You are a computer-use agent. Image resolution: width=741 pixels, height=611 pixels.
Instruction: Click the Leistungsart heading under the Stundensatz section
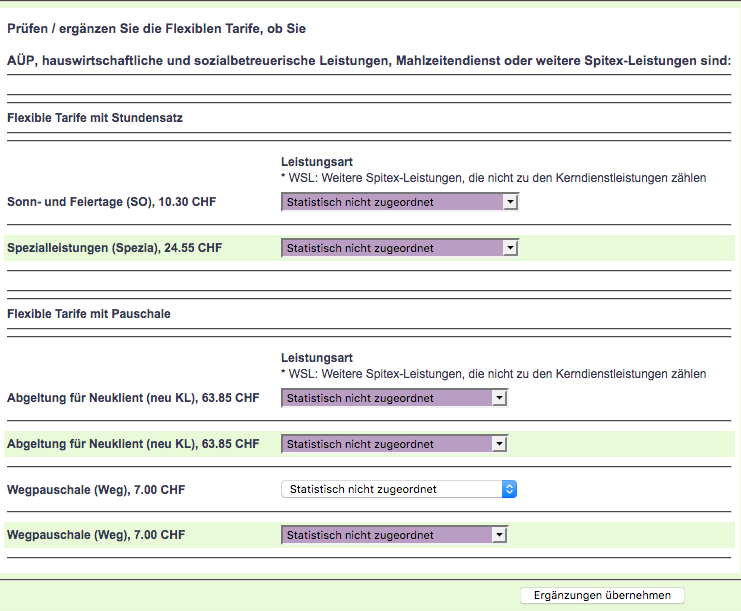pyautogui.click(x=317, y=162)
